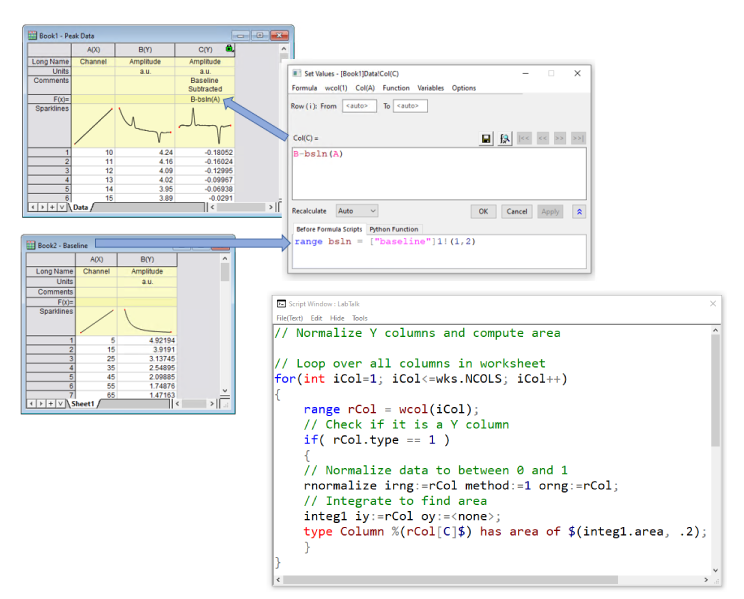
Task: Open the Hide menu in Script Window
Action: tap(337, 318)
